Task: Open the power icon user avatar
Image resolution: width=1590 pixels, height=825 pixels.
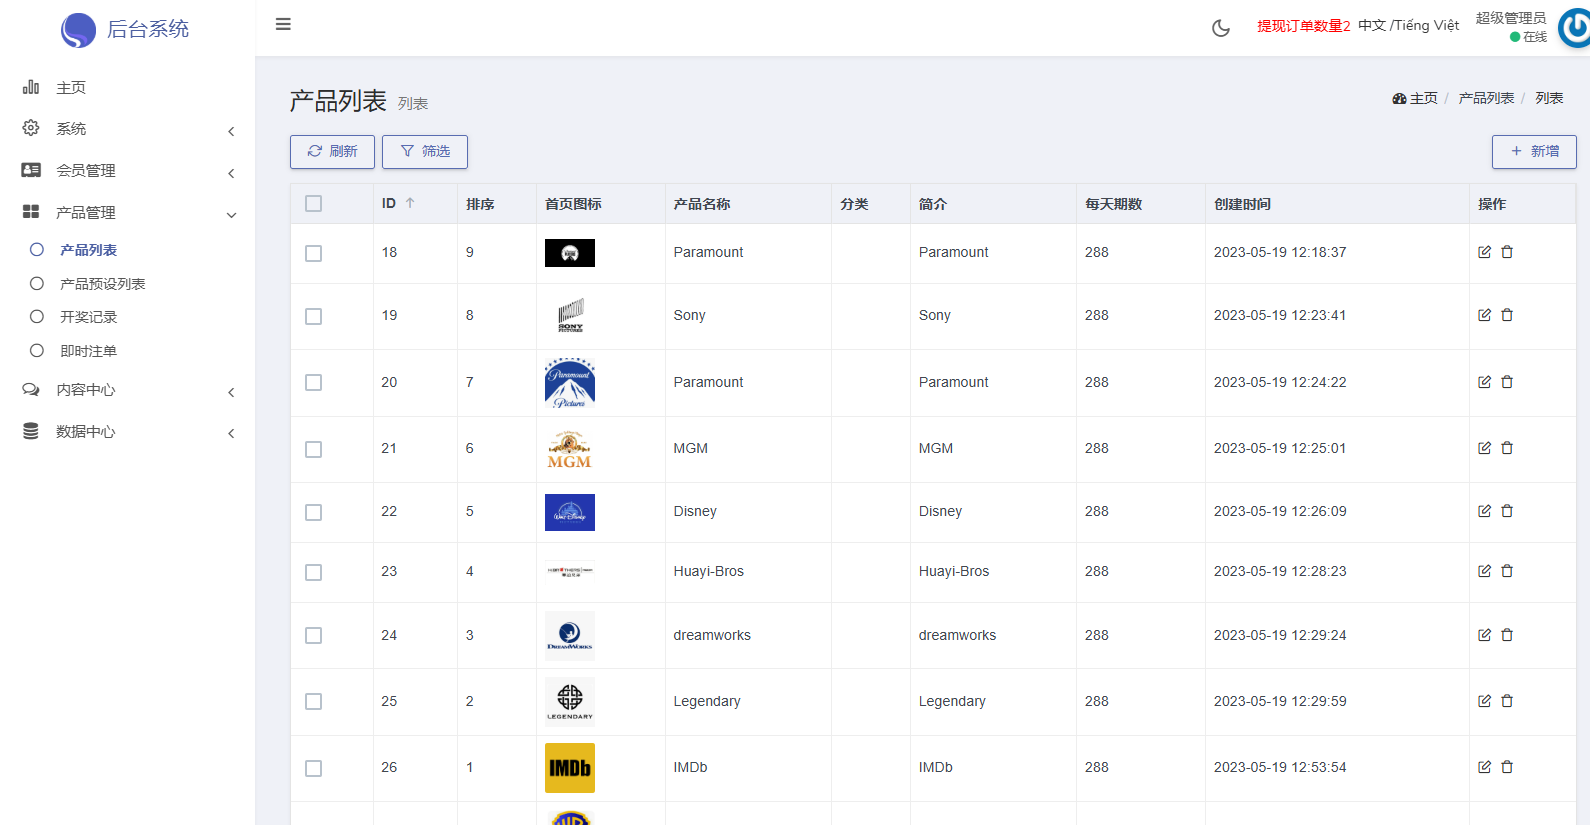Action: [1576, 27]
